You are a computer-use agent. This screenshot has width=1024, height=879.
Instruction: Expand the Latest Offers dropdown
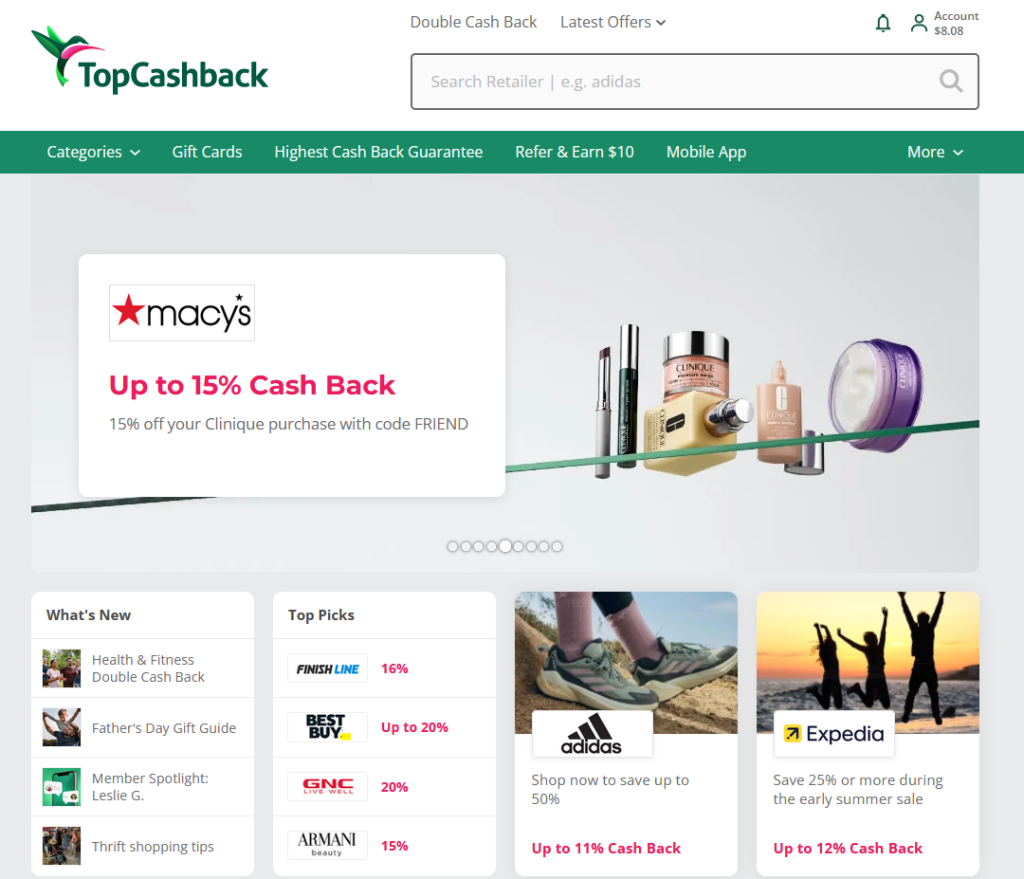click(613, 22)
